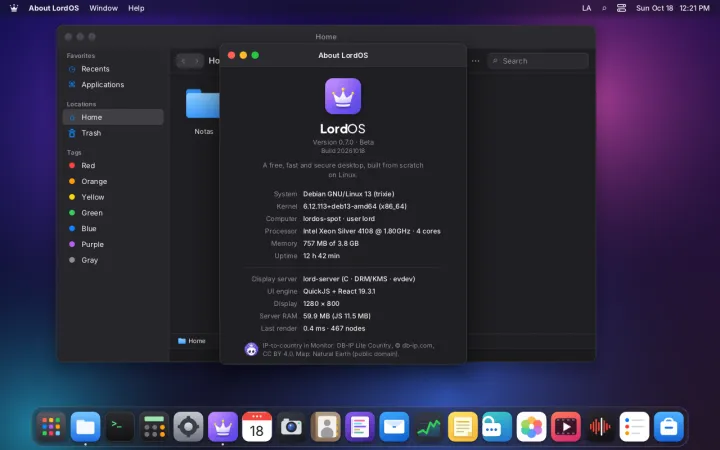Filter by the Purple tag
The image size is (720, 450).
(113, 244)
